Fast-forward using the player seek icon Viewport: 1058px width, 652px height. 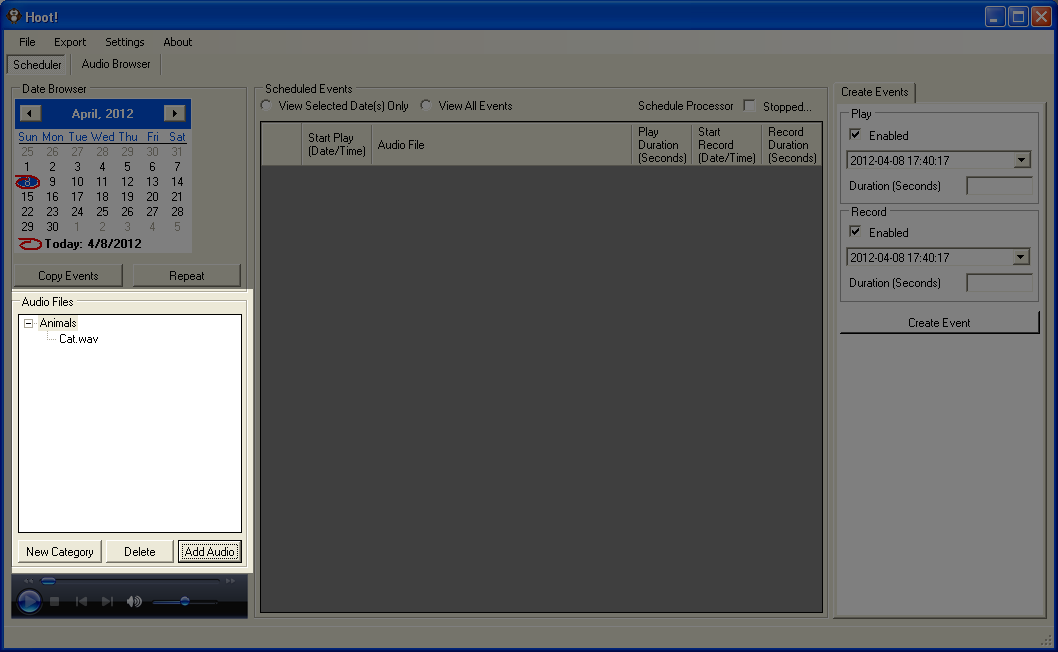231,580
